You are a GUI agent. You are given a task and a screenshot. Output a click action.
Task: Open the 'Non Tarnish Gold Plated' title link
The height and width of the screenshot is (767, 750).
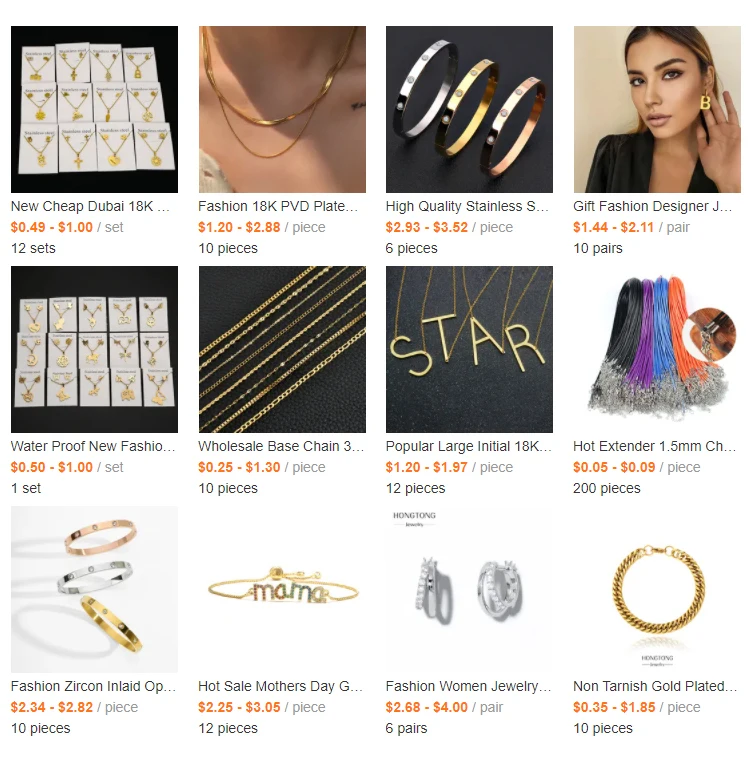[x=656, y=686]
